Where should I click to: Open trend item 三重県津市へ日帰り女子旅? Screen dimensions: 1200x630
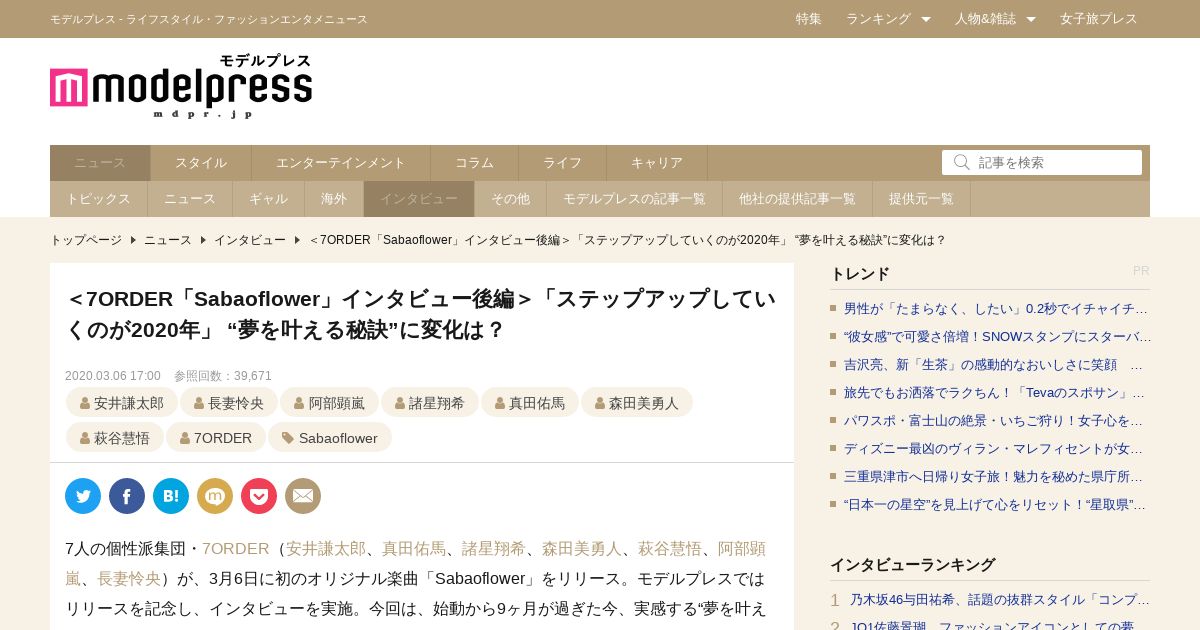994,477
